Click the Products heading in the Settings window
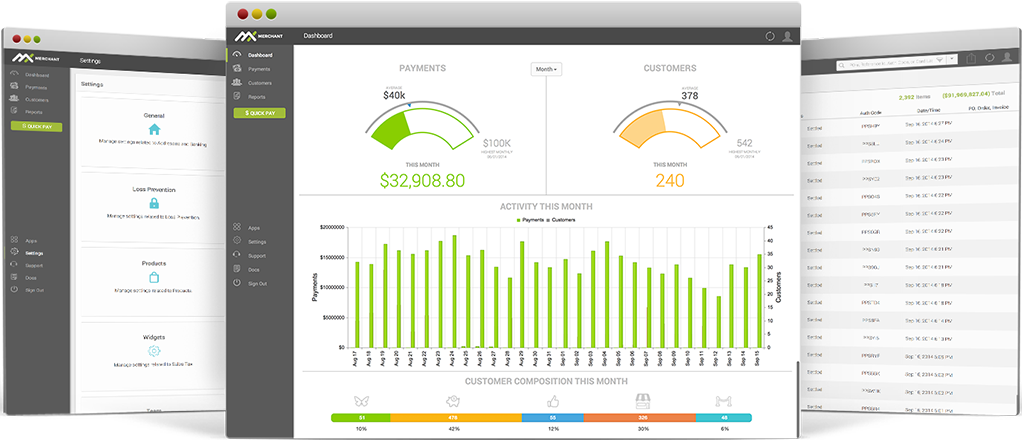Viewport: 1022px width, 440px height. [x=154, y=263]
